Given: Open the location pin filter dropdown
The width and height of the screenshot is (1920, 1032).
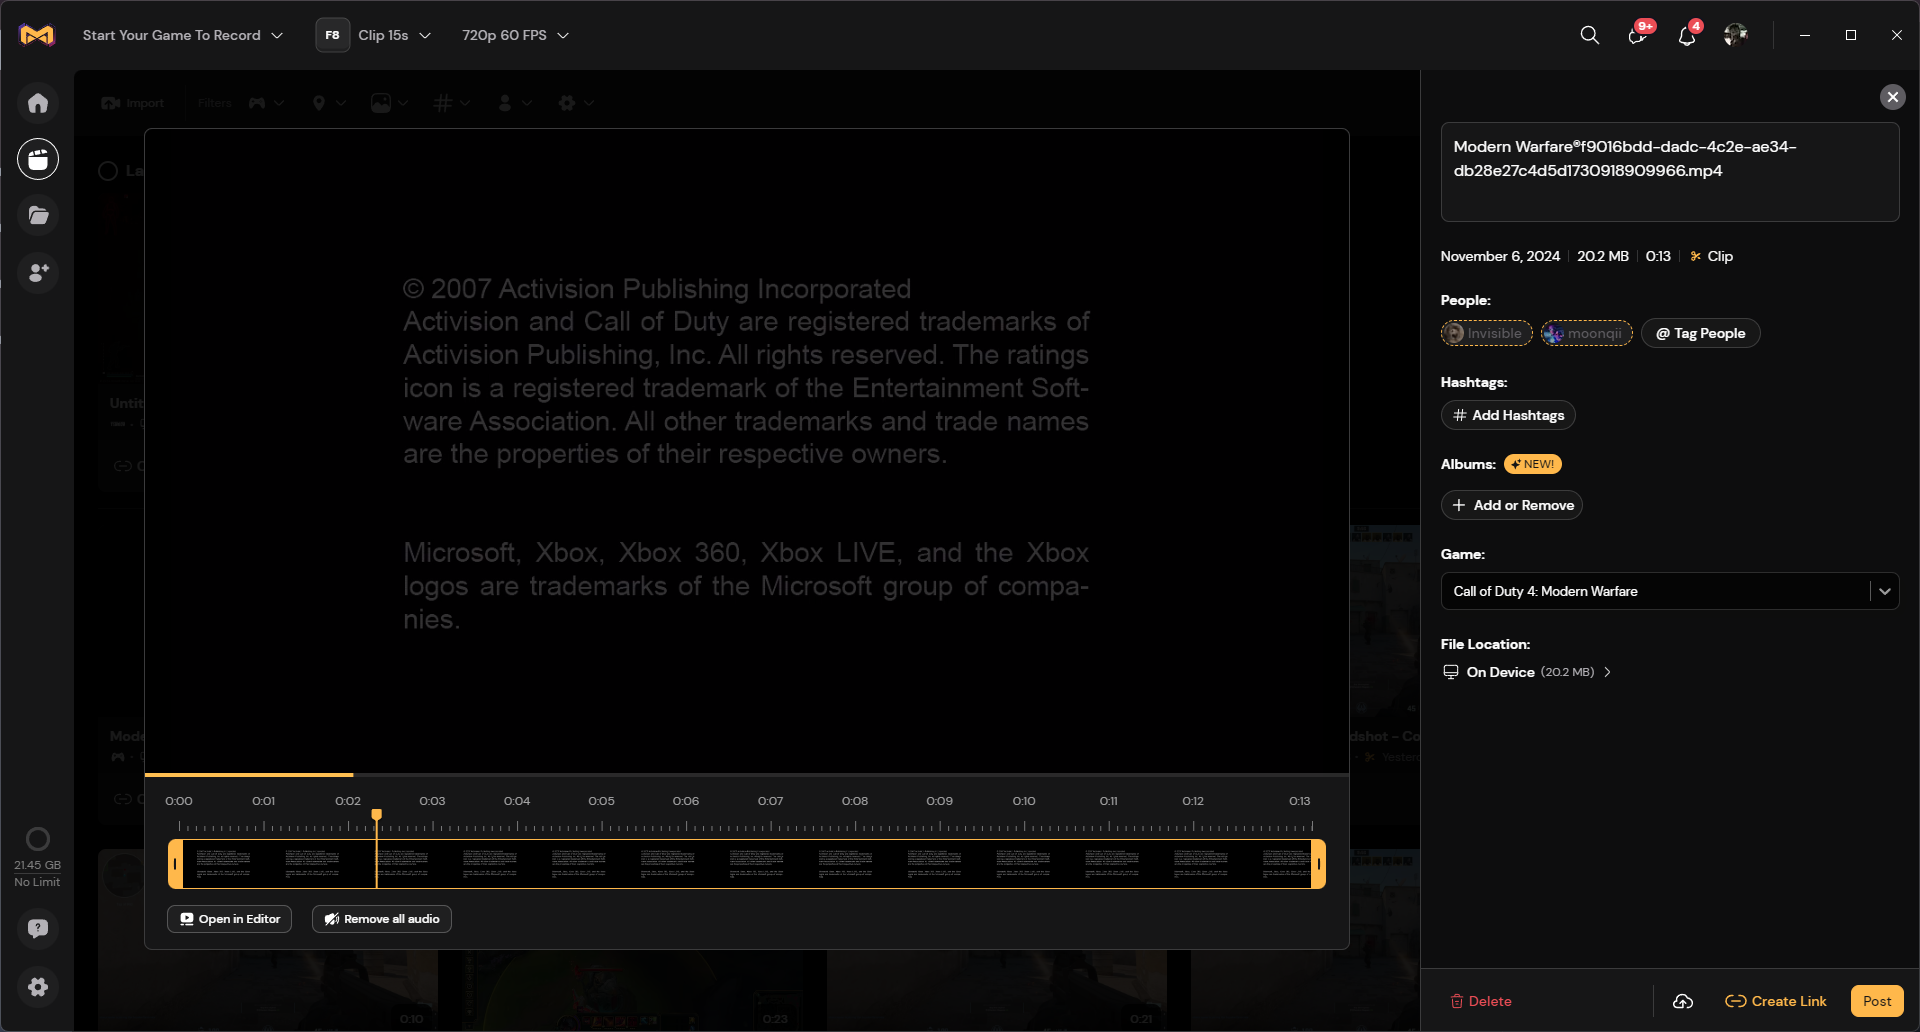Looking at the screenshot, I should (x=329, y=103).
